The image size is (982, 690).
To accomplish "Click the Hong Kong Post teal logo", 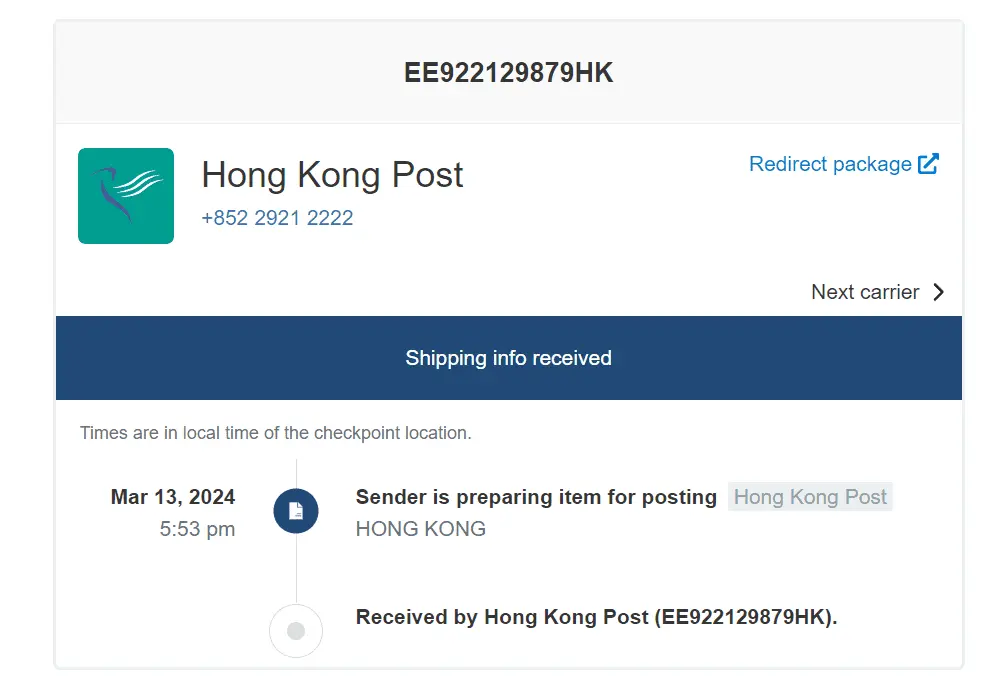I will (x=126, y=196).
